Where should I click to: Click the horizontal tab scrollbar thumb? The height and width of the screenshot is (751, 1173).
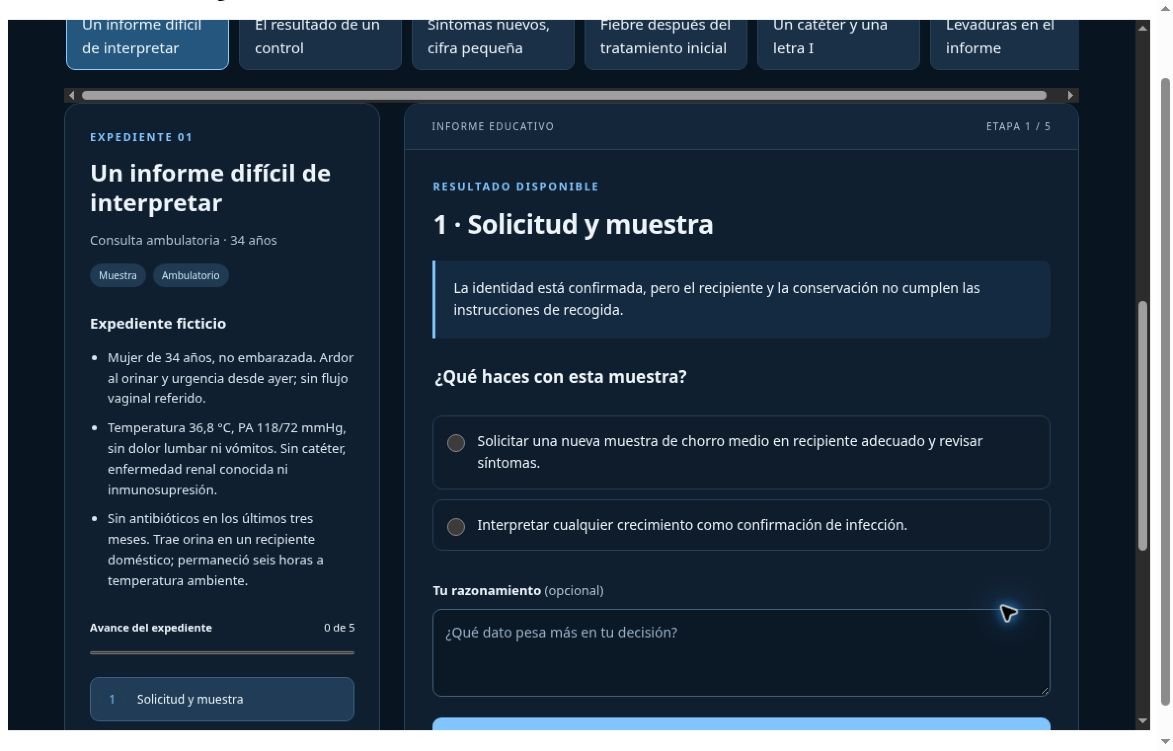click(564, 95)
